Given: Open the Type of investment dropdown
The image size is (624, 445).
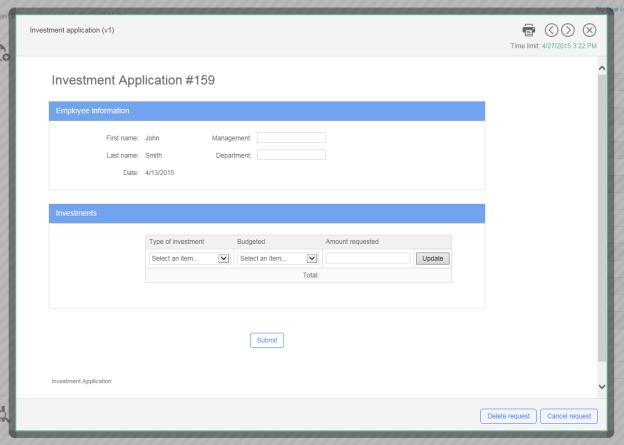Looking at the screenshot, I should [189, 258].
